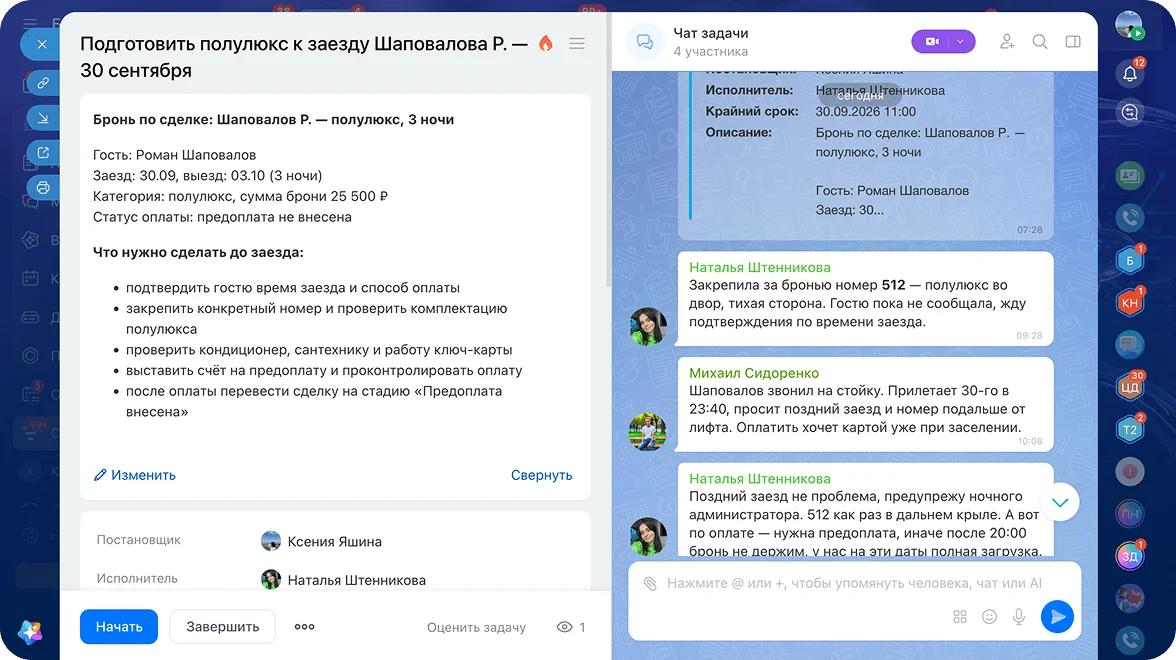
Task: Click Михаил Сидоренко name in chat
Action: [754, 373]
